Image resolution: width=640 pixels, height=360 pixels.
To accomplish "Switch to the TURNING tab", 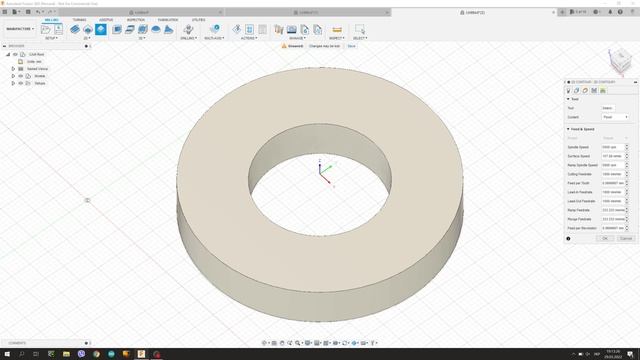I will coord(80,20).
